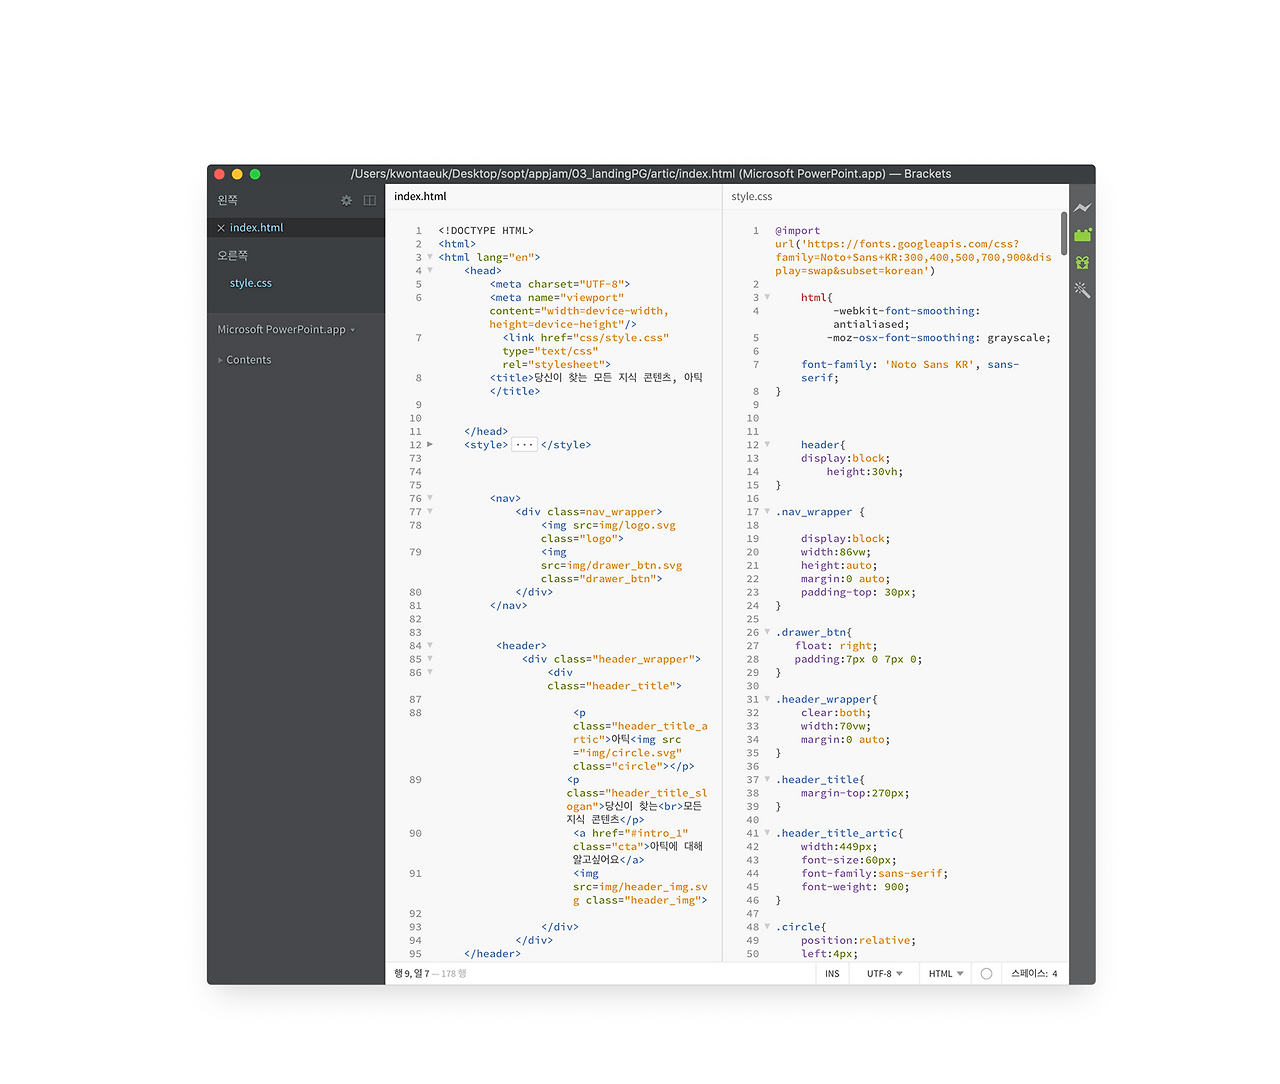1280x1084 pixels.
Task: Place cursor on the <!DOCTYPE HTML> line
Action: [x=486, y=231]
